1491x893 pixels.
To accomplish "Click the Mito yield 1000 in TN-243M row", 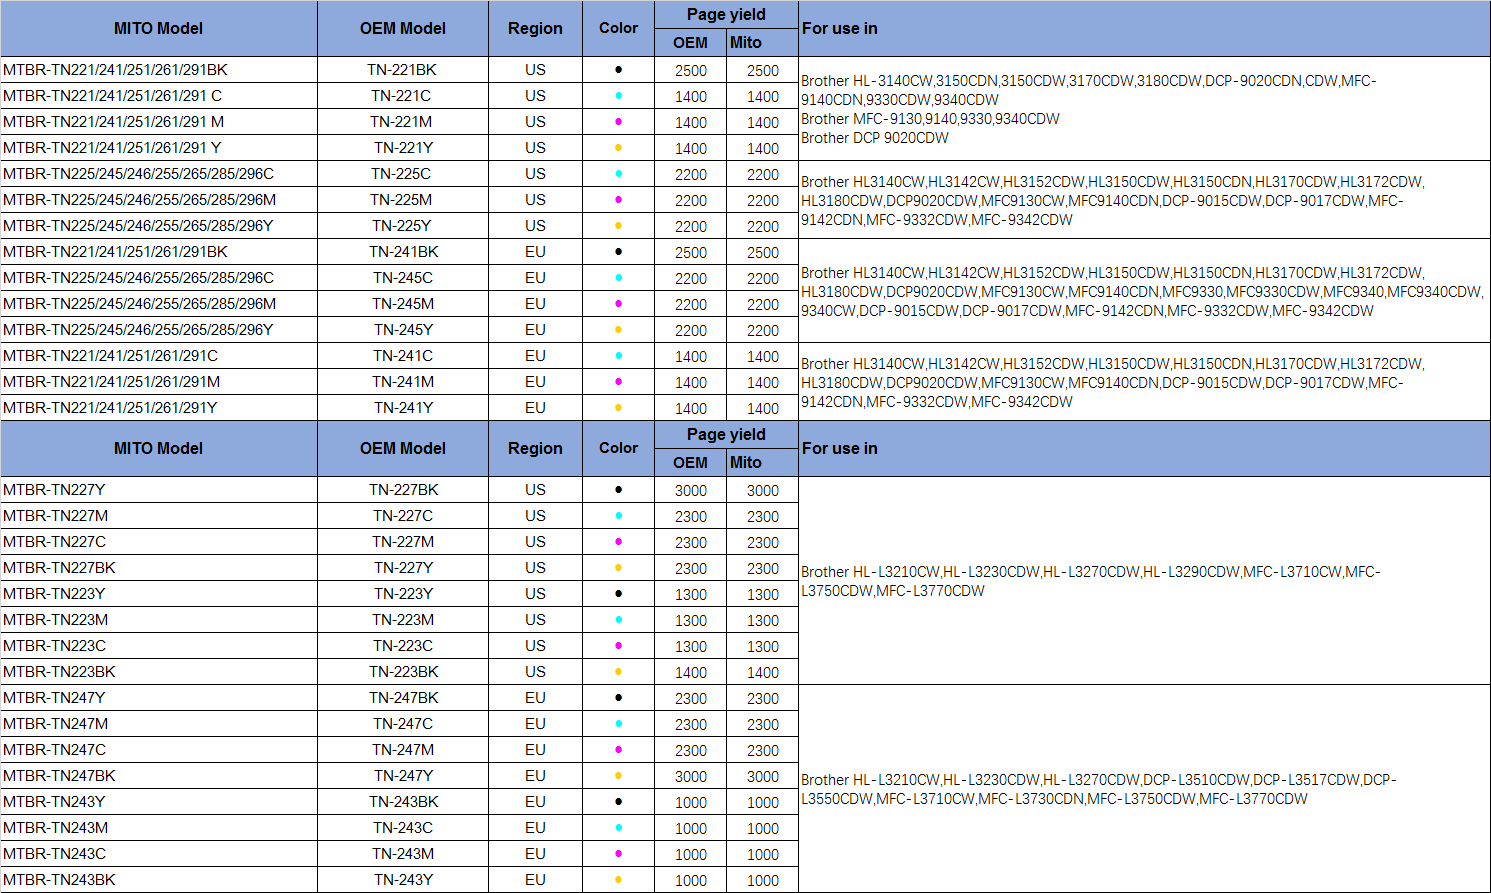I will [x=762, y=855].
